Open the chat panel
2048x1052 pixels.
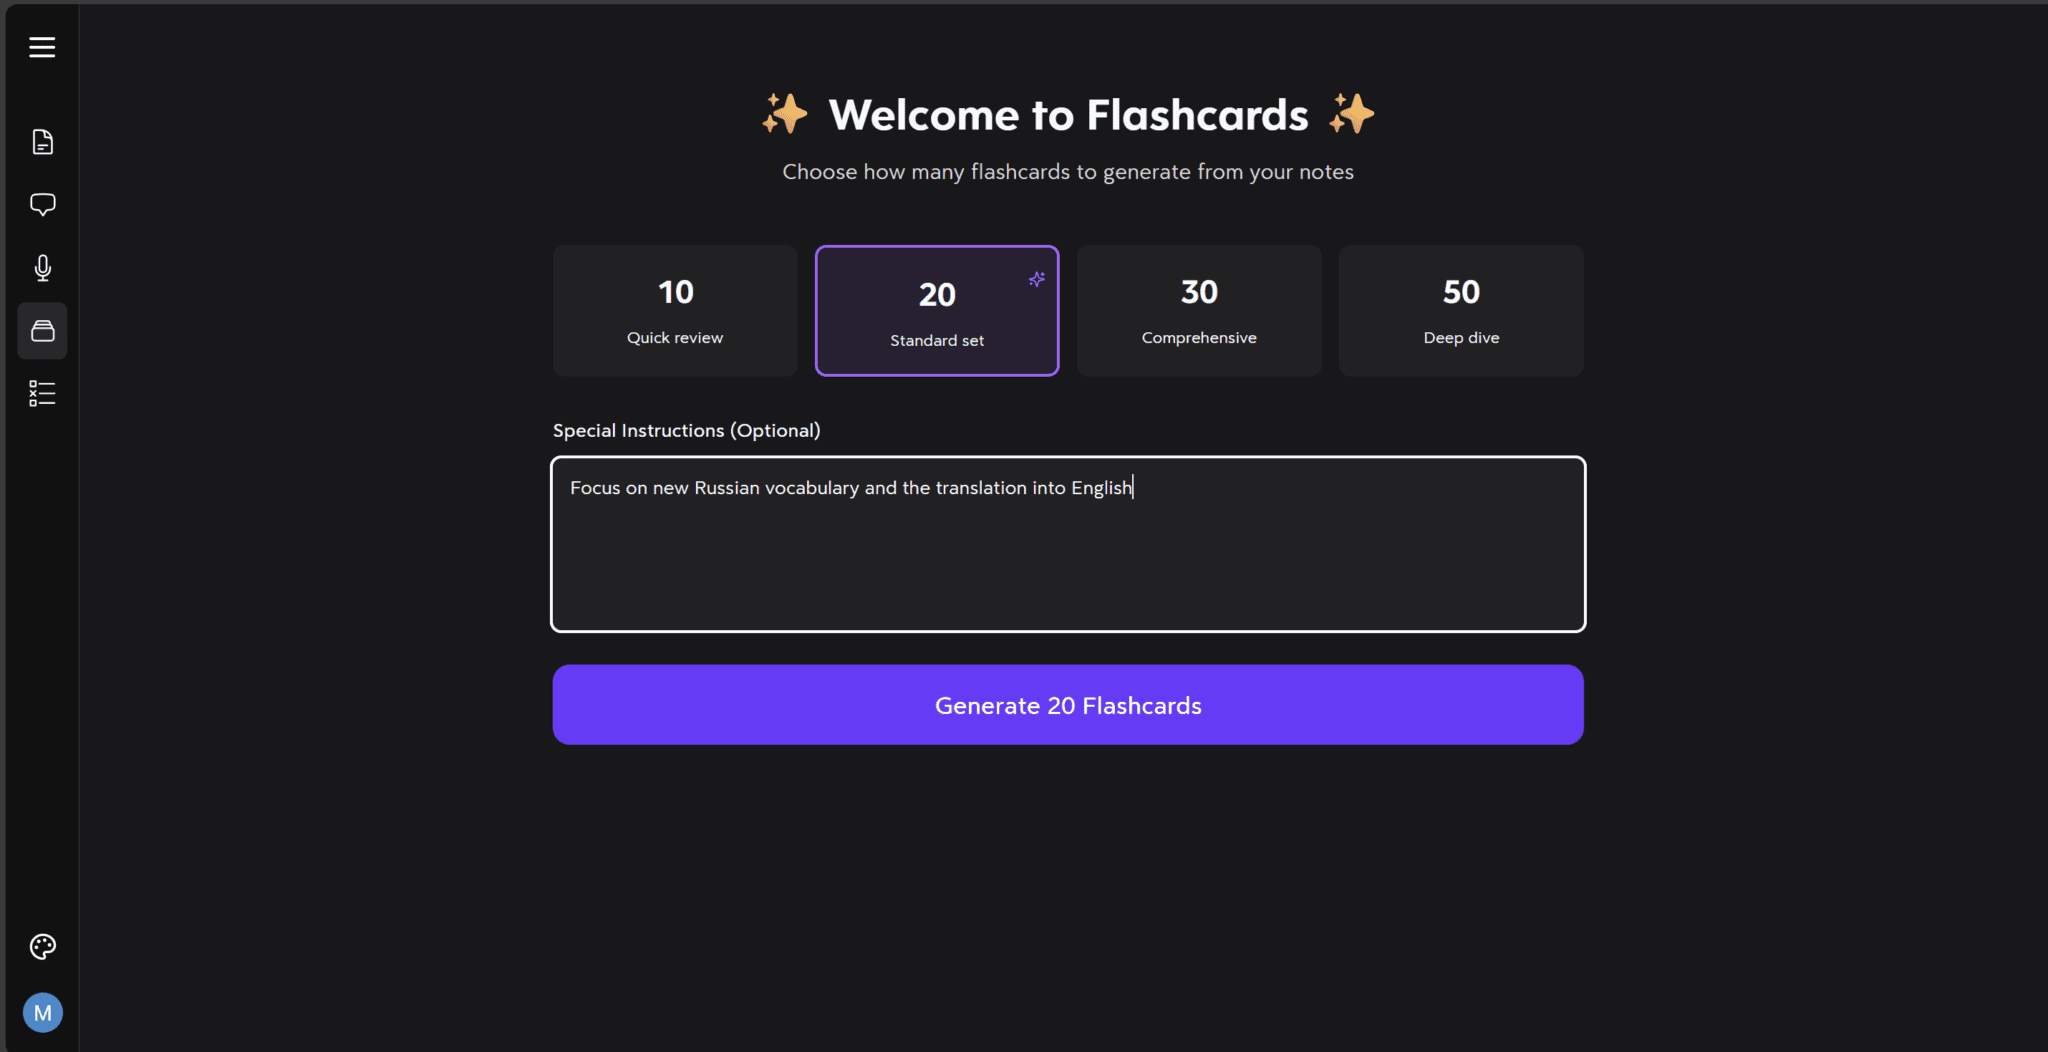[42, 204]
